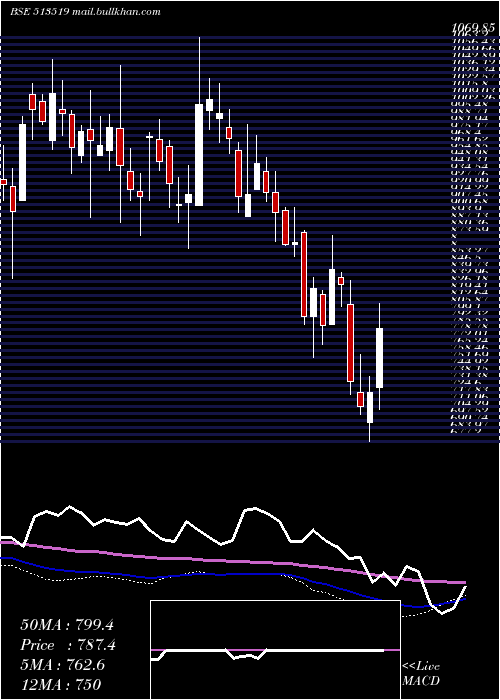The height and width of the screenshot is (700, 500).
Task: Click inside the Live MACD chart box
Action: click(275, 650)
